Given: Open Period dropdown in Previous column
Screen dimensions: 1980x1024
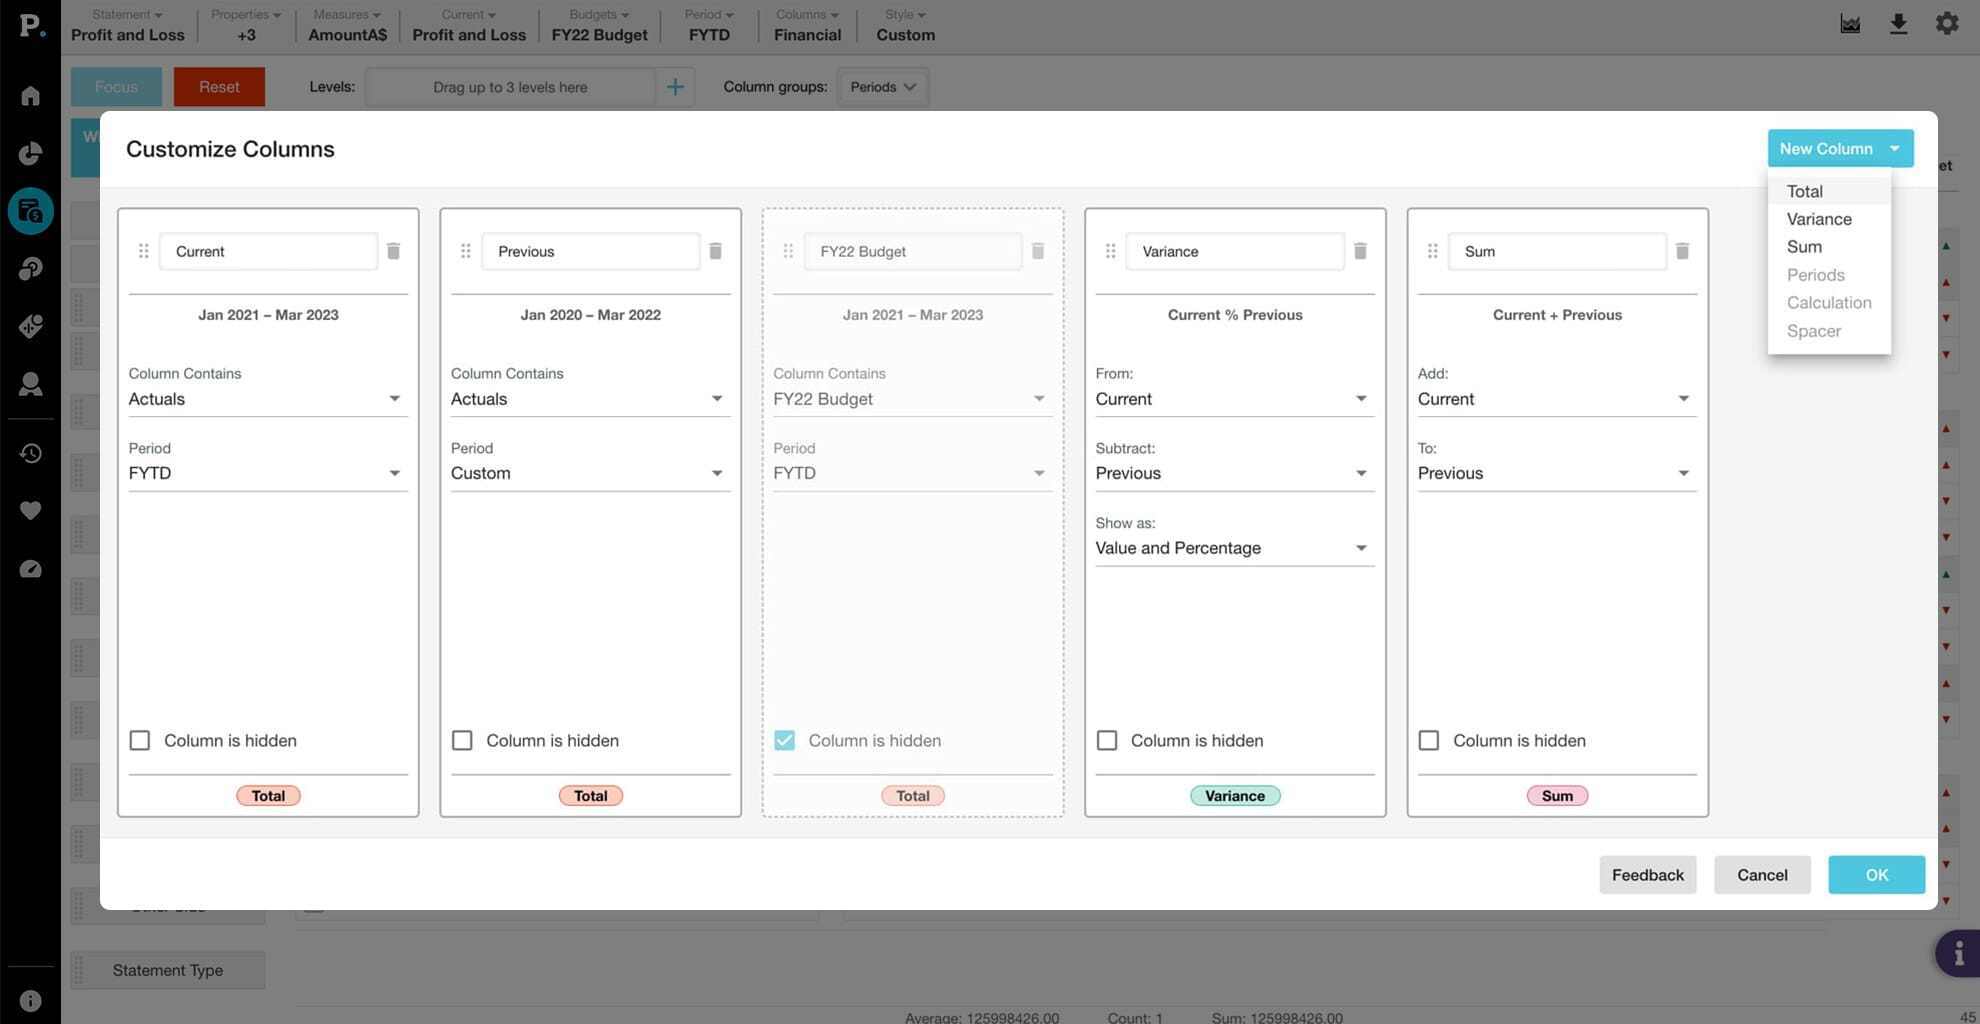Looking at the screenshot, I should pos(590,473).
